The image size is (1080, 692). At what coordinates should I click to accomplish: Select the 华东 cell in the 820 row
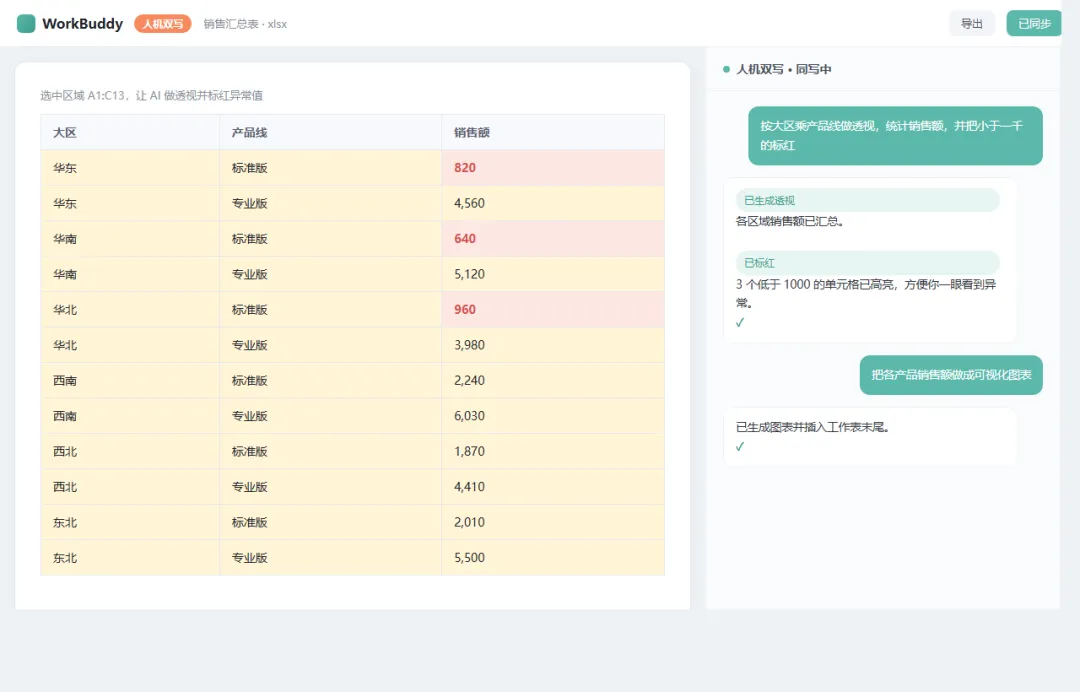pos(130,167)
